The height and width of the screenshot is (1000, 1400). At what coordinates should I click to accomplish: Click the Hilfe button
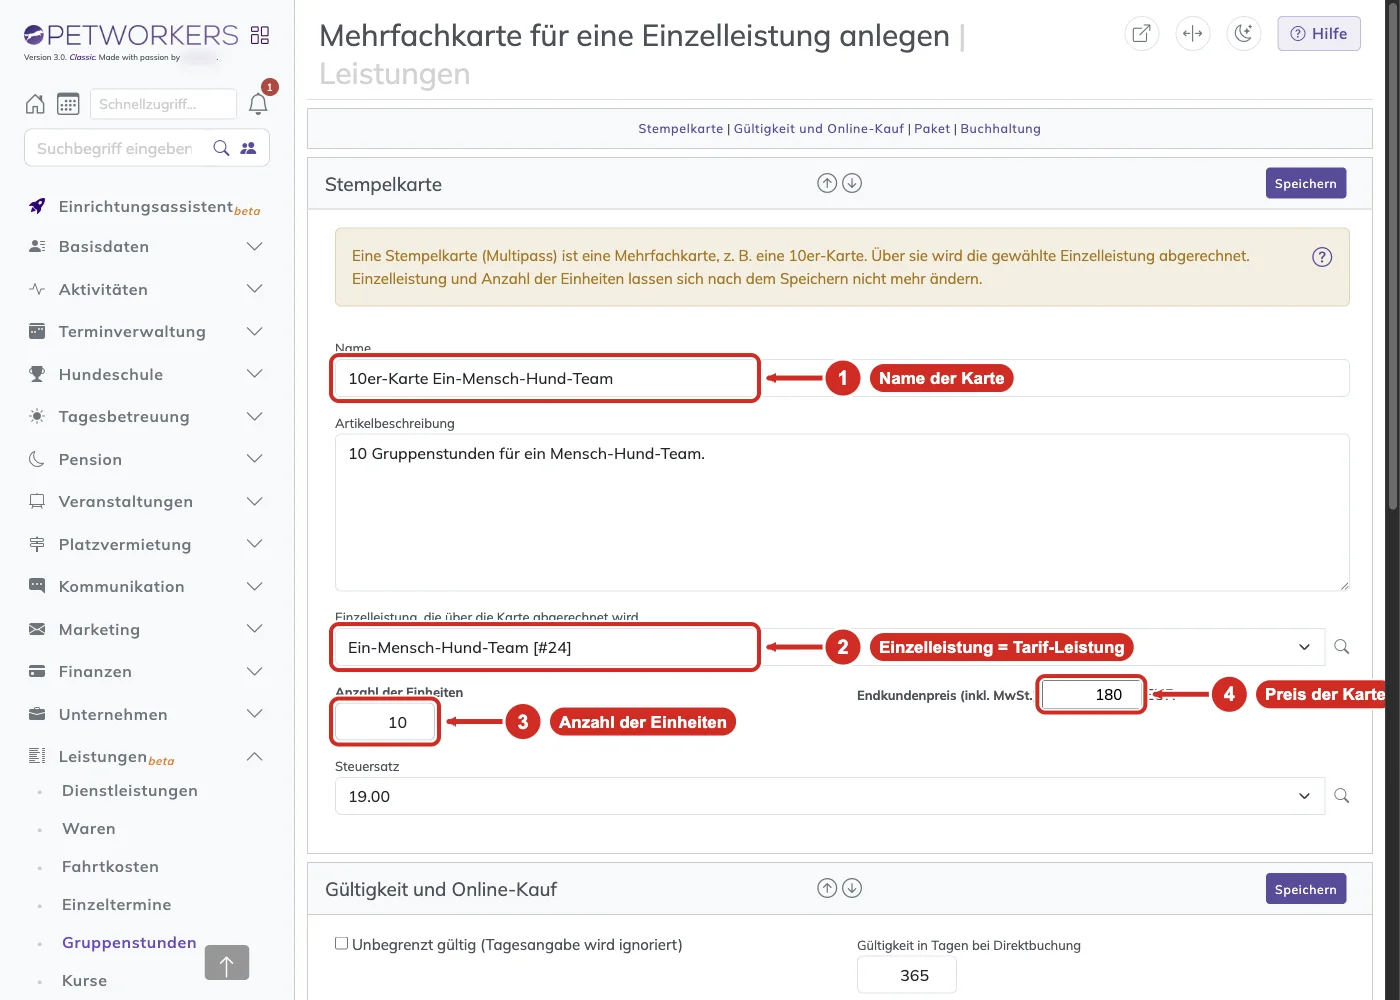click(x=1319, y=34)
